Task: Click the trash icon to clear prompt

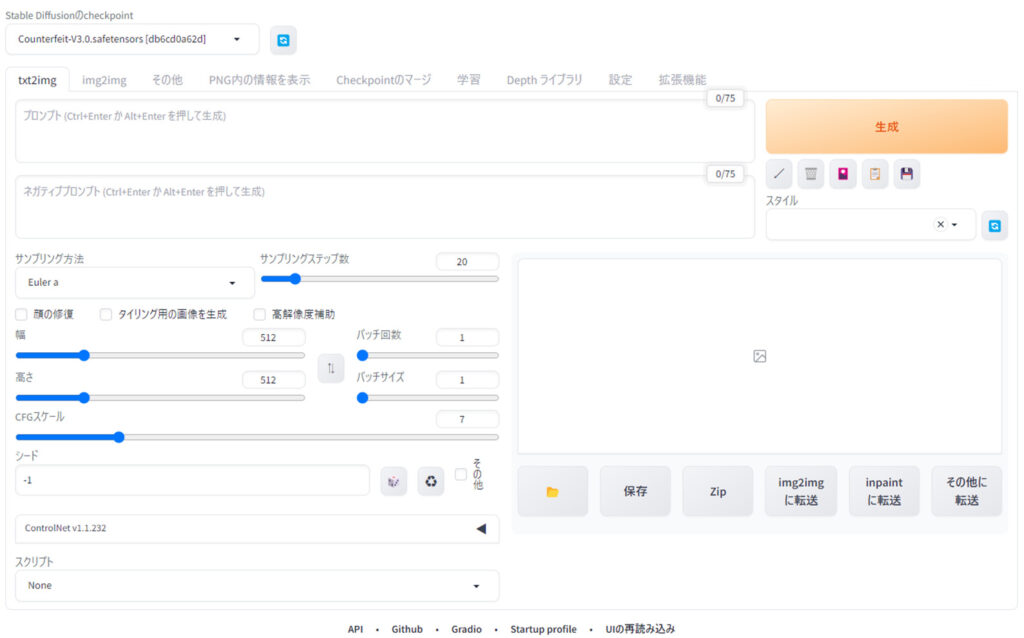Action: [811, 174]
